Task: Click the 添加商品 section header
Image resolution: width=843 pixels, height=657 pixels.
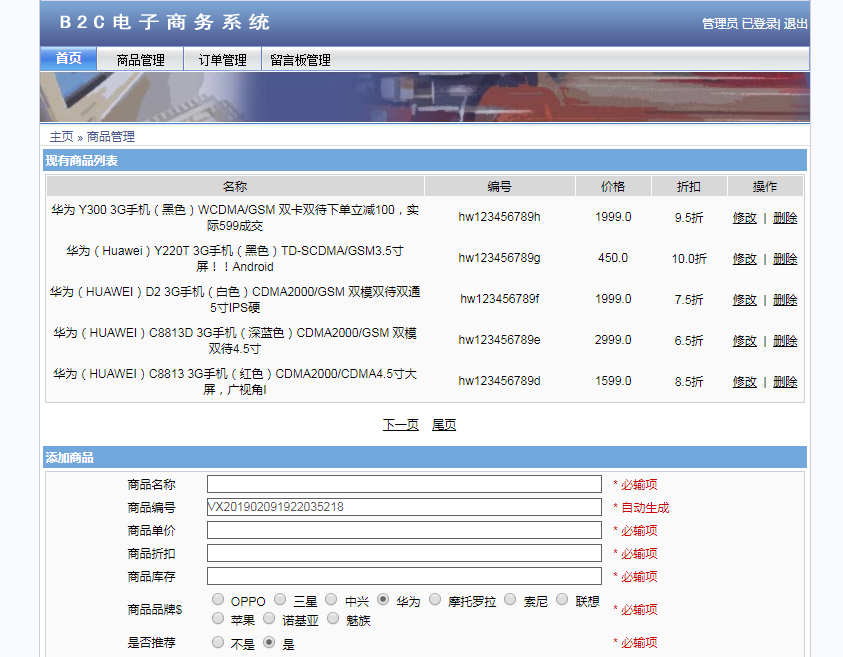Action: (425, 458)
